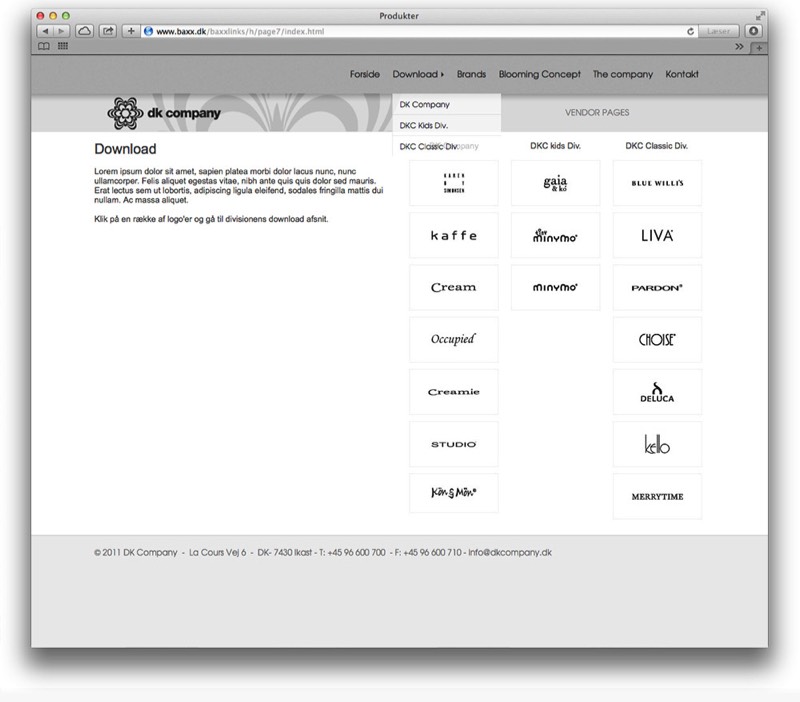Image resolution: width=800 pixels, height=702 pixels.
Task: Open iCloud tabs cloud icon
Action: point(85,31)
